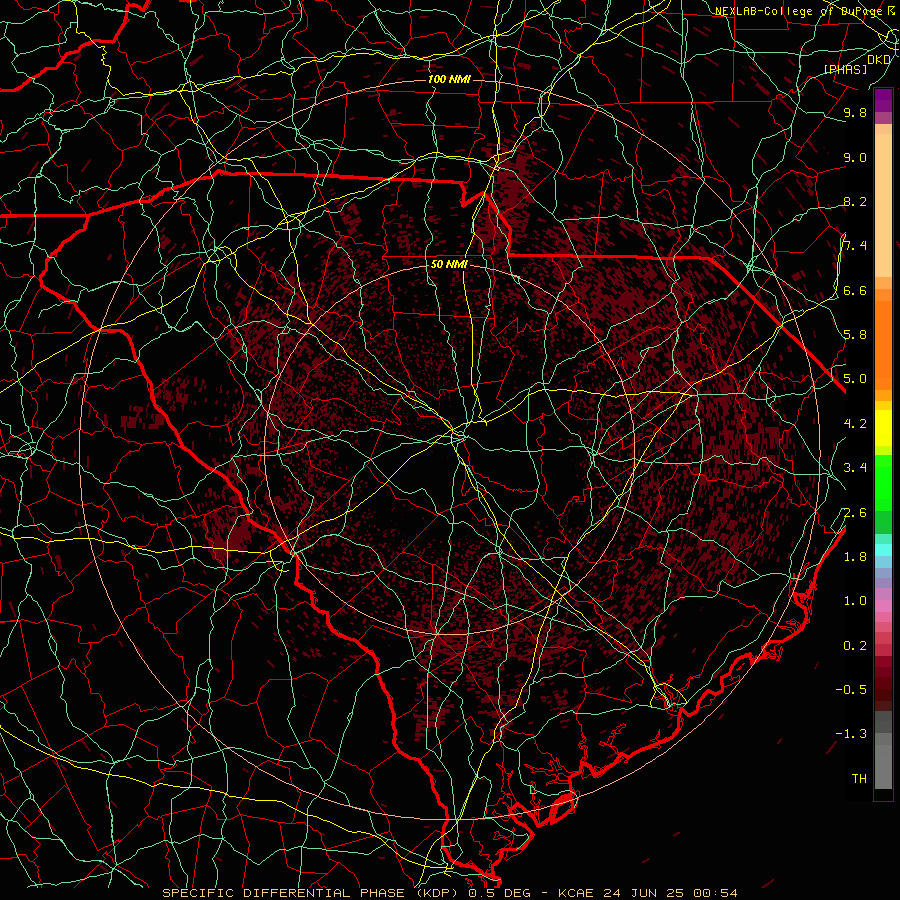Click the -0.5 value on the color scale
The width and height of the screenshot is (900, 900).
coord(851,690)
